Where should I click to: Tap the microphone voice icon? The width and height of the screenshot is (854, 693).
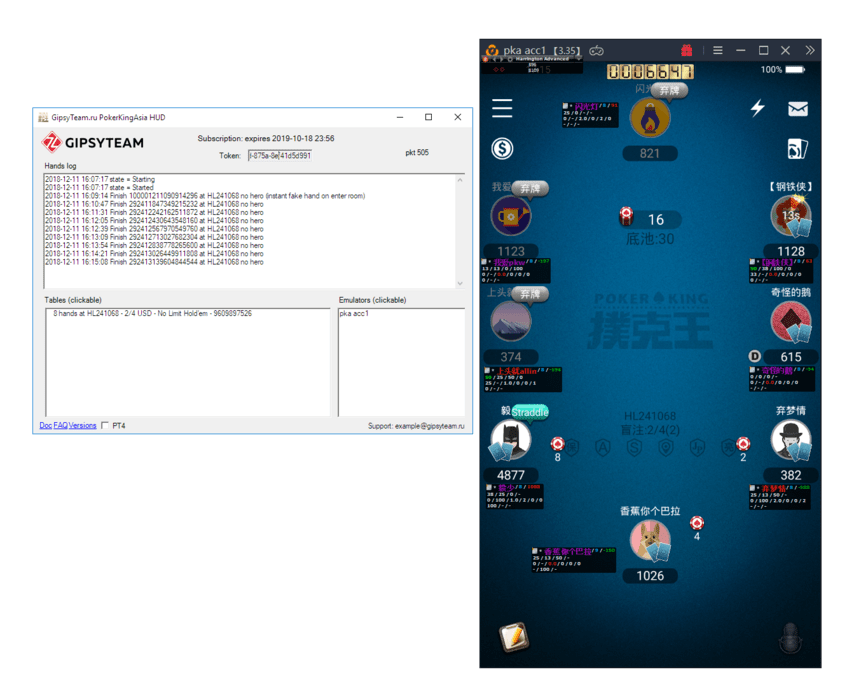pyautogui.click(x=790, y=637)
